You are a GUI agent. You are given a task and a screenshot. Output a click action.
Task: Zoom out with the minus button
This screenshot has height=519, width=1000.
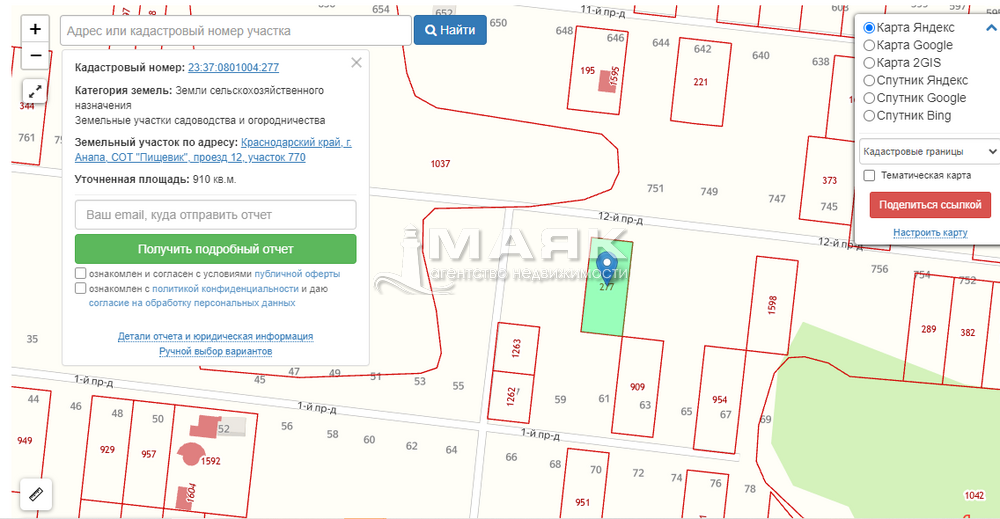tap(36, 56)
